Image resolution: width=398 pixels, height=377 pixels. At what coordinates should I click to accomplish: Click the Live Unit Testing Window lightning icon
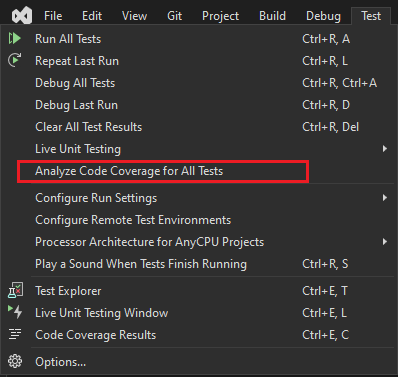pos(15,312)
